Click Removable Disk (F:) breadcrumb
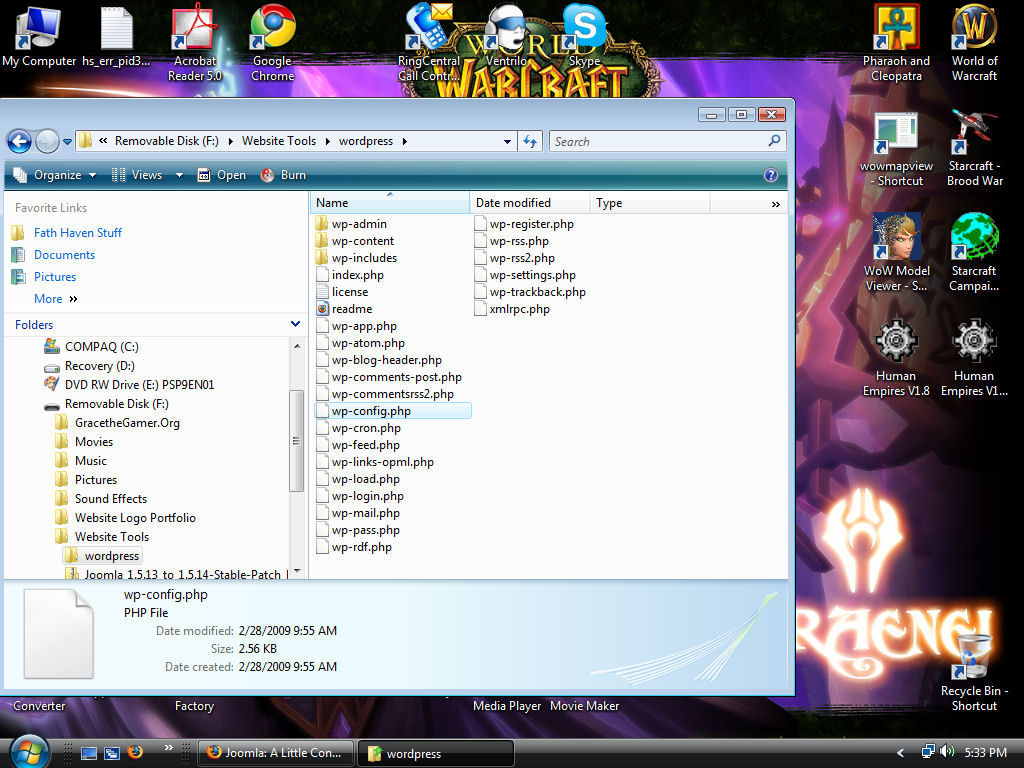 (167, 141)
